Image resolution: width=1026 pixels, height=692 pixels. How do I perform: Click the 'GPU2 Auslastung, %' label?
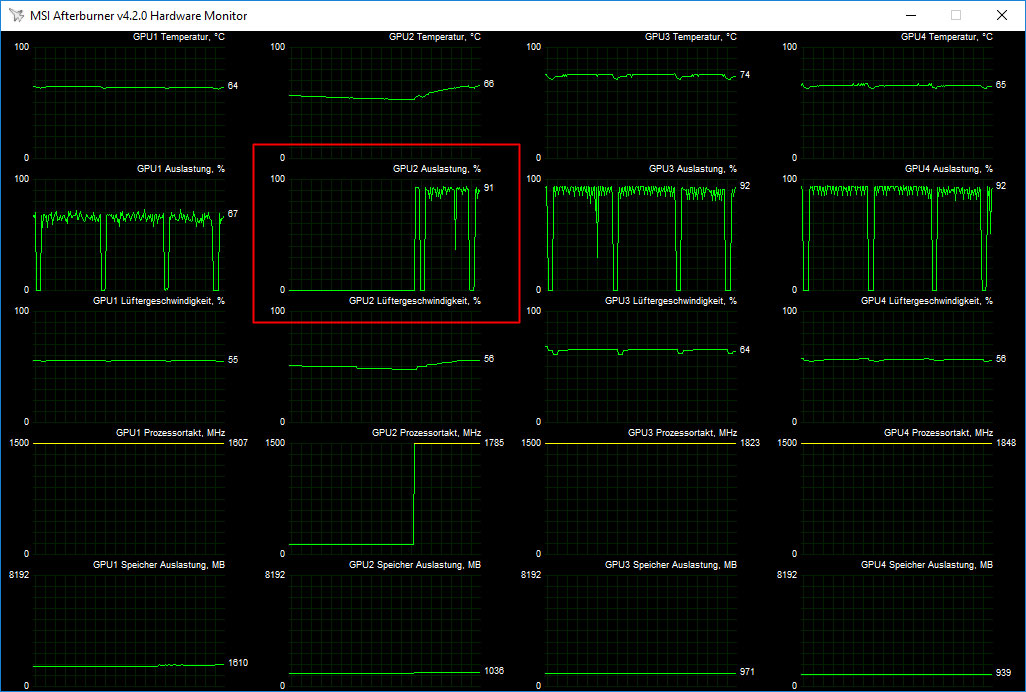(x=436, y=169)
